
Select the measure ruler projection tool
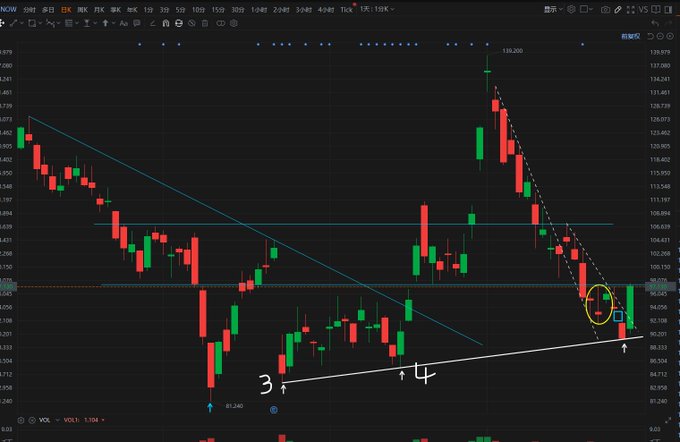coord(87,23)
